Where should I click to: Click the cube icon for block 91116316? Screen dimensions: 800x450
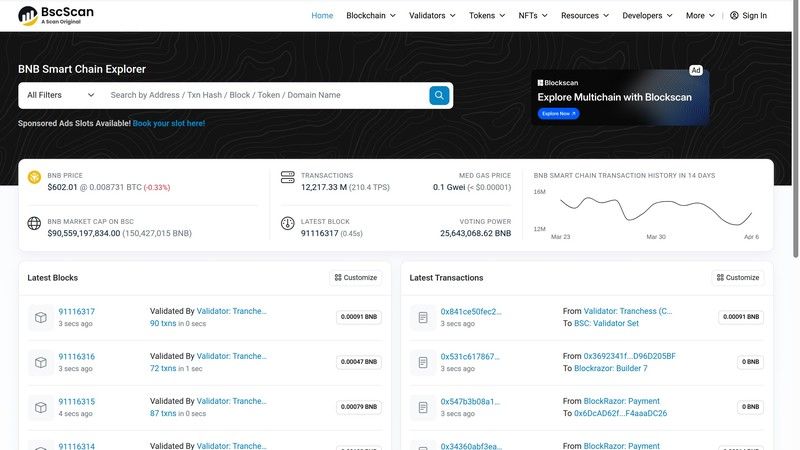pos(41,362)
